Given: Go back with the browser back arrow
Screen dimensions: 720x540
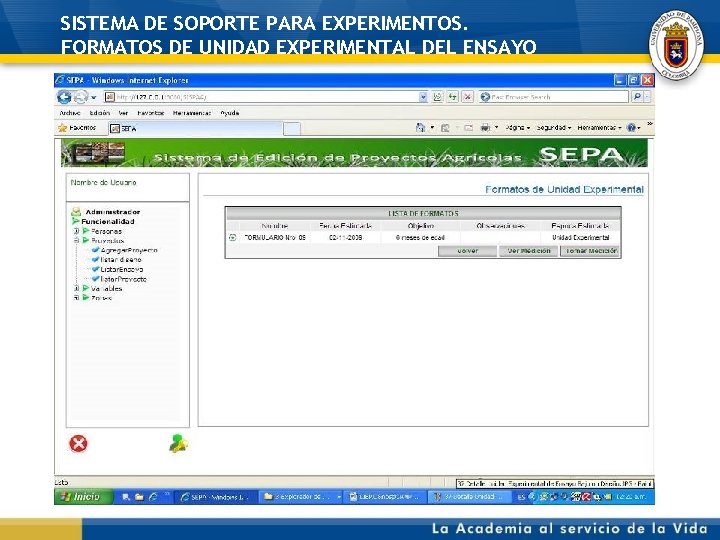Looking at the screenshot, I should pyautogui.click(x=64, y=97).
